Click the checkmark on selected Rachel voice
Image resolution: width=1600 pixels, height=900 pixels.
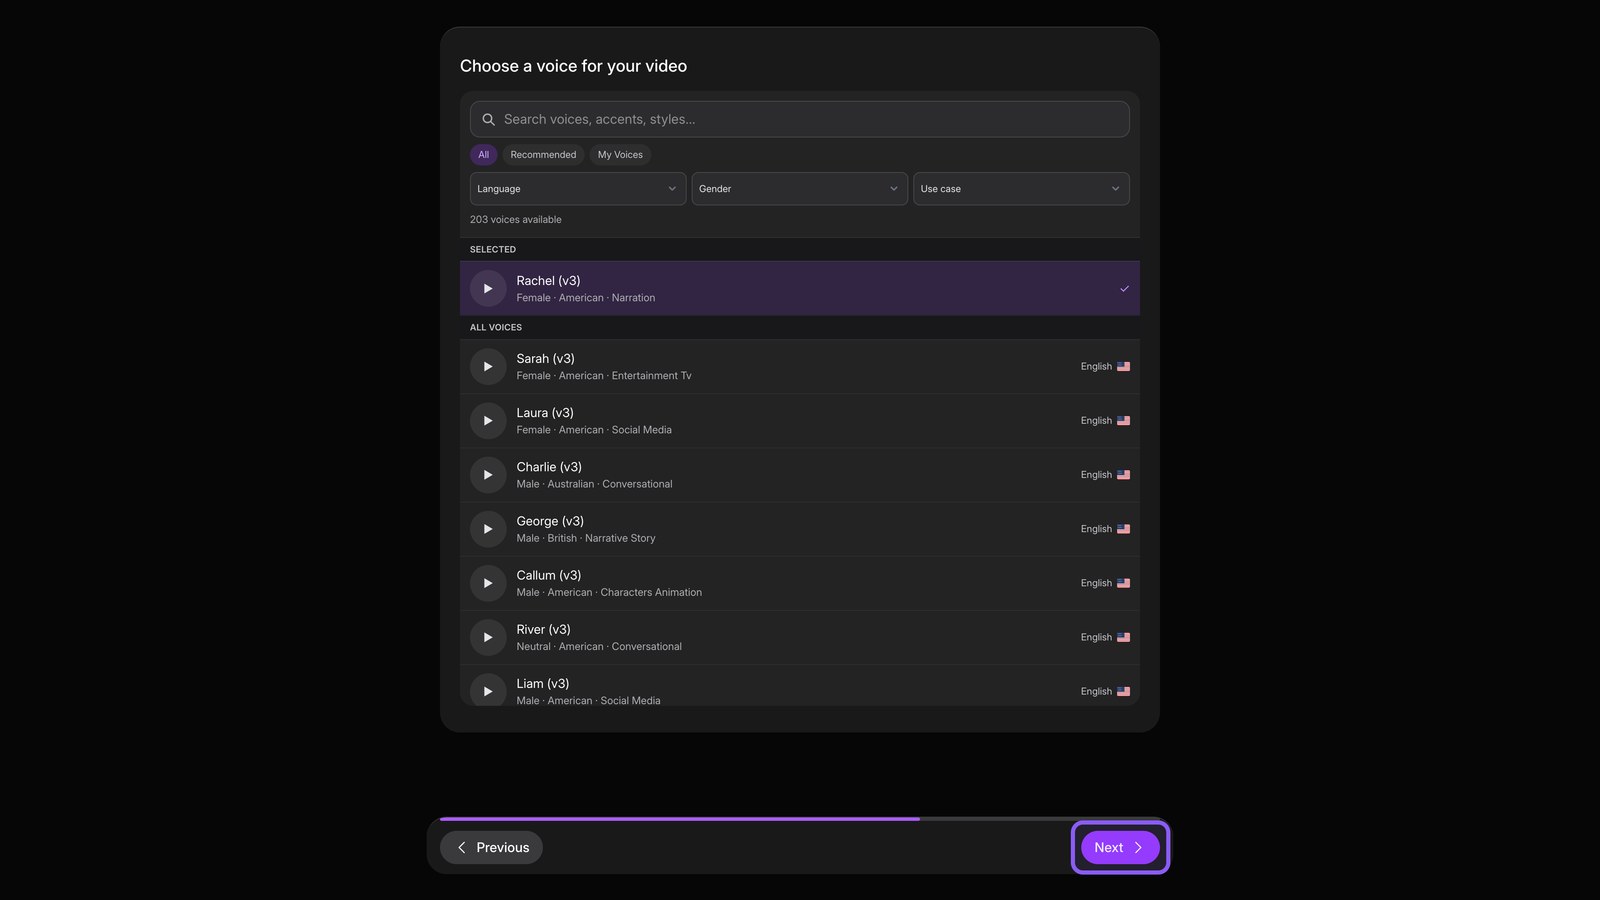(x=1124, y=289)
